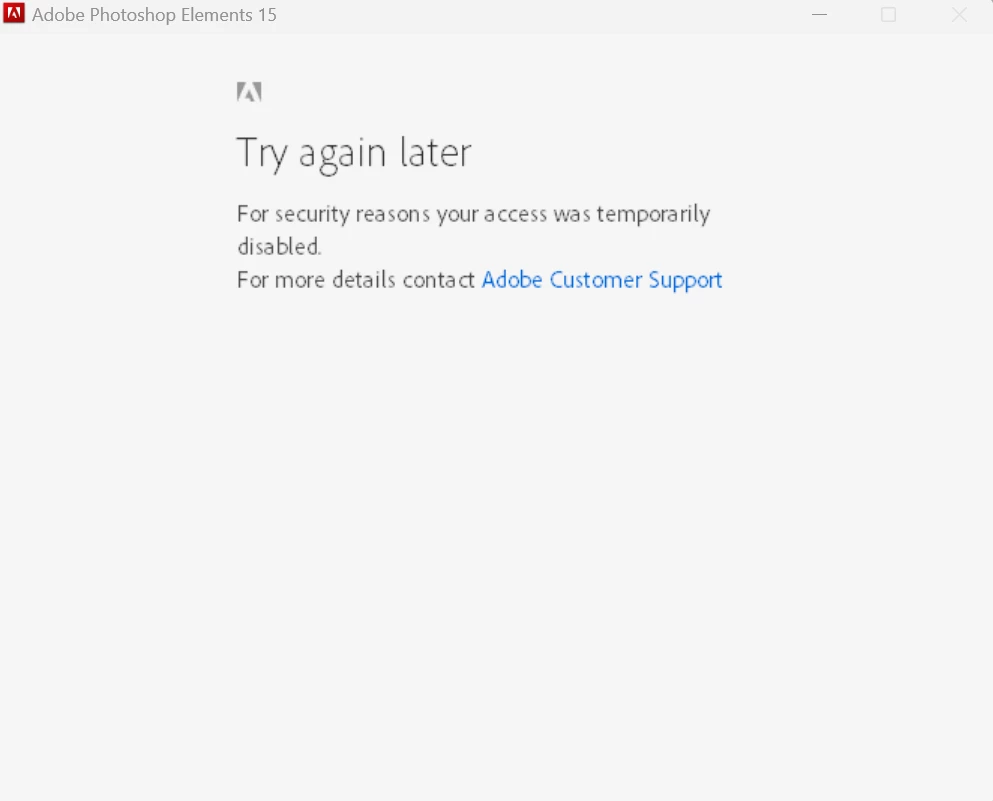Click the 'For security reasons your access' message text
Viewport: 993px width, 801px height.
[x=473, y=230]
